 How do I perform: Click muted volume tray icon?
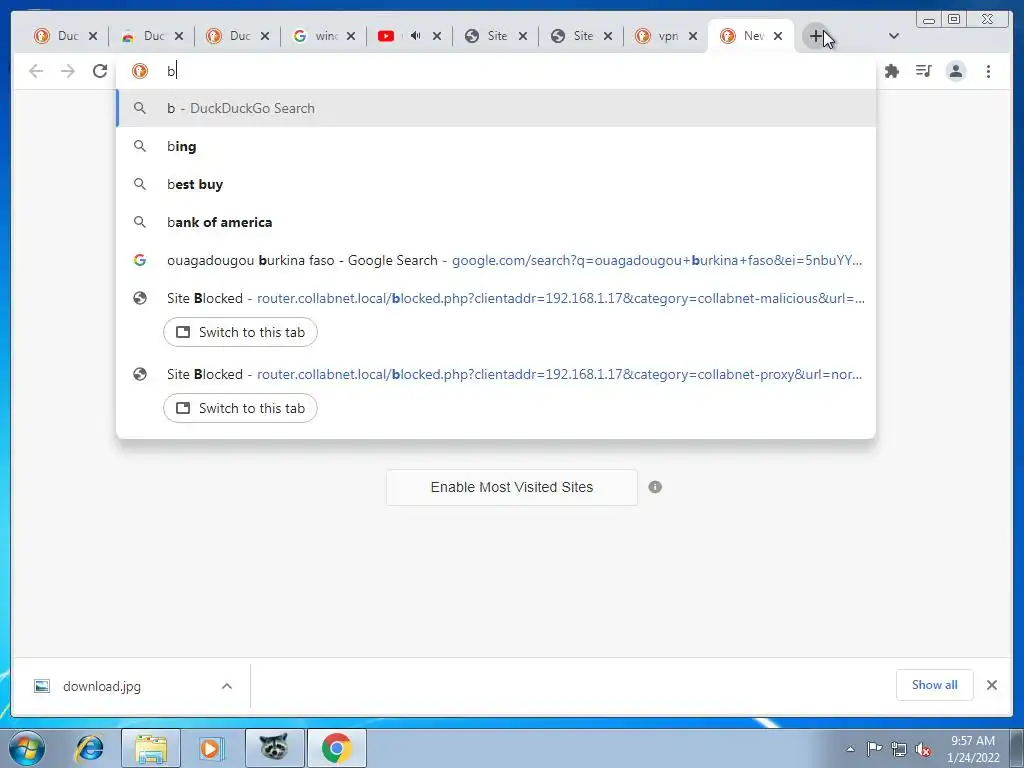pos(923,749)
